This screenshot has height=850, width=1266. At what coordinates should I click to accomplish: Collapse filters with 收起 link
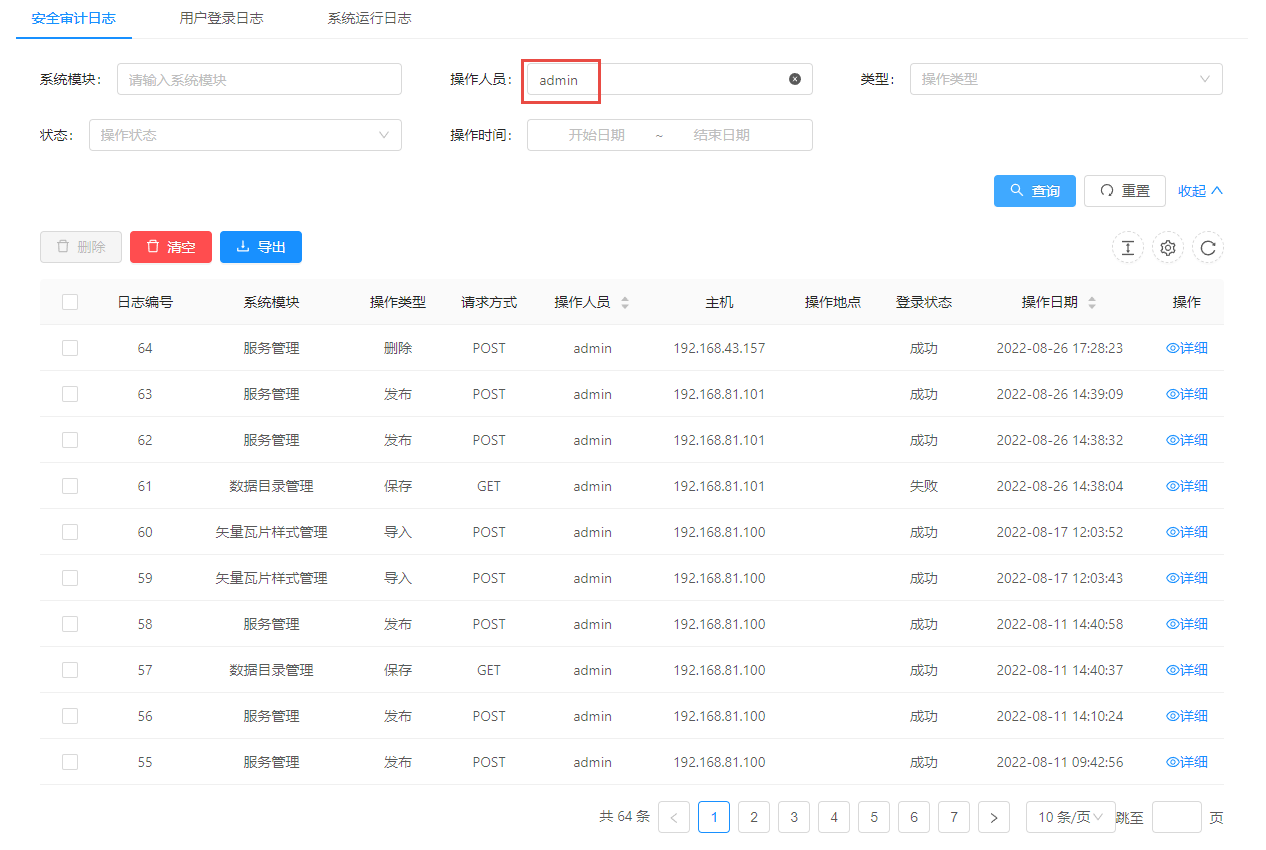[x=1200, y=191]
